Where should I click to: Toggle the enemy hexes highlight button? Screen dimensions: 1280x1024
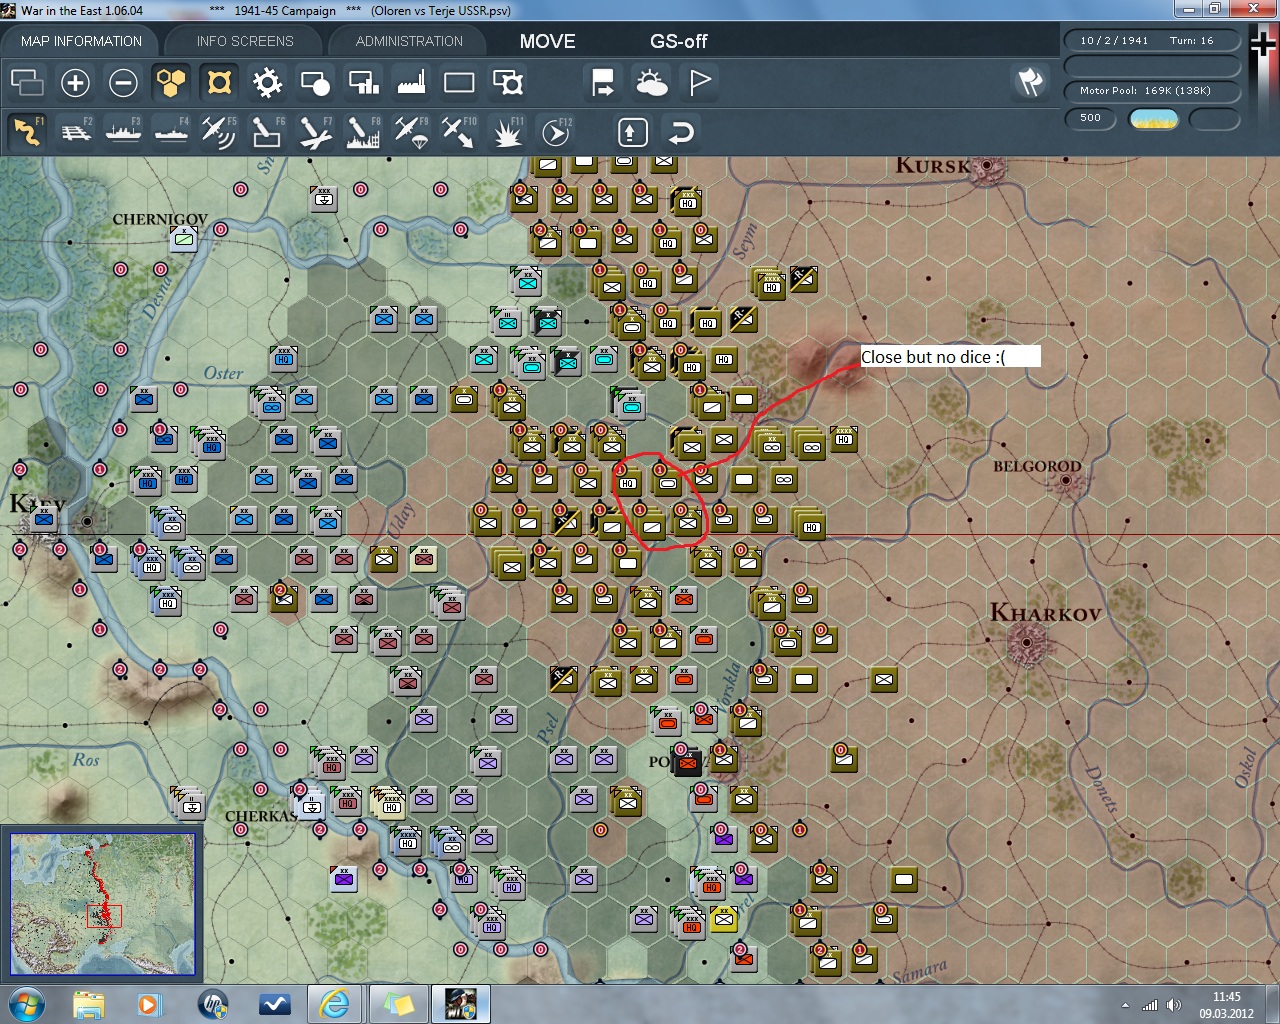[219, 83]
